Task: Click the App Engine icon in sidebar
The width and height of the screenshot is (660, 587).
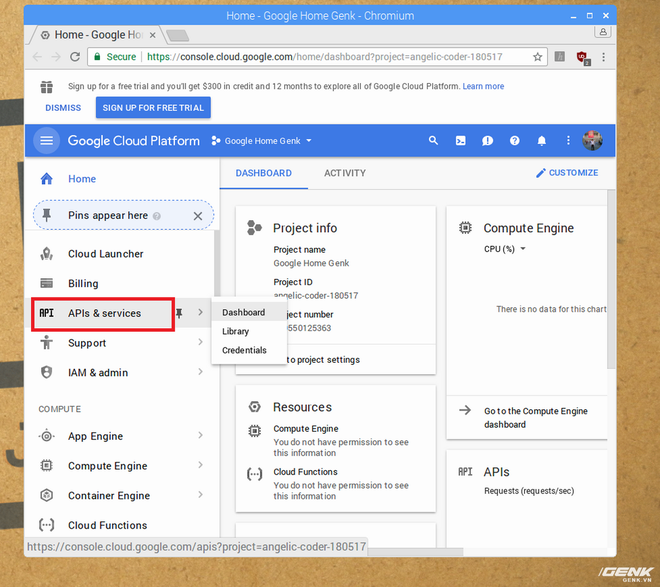Action: pos(47,436)
